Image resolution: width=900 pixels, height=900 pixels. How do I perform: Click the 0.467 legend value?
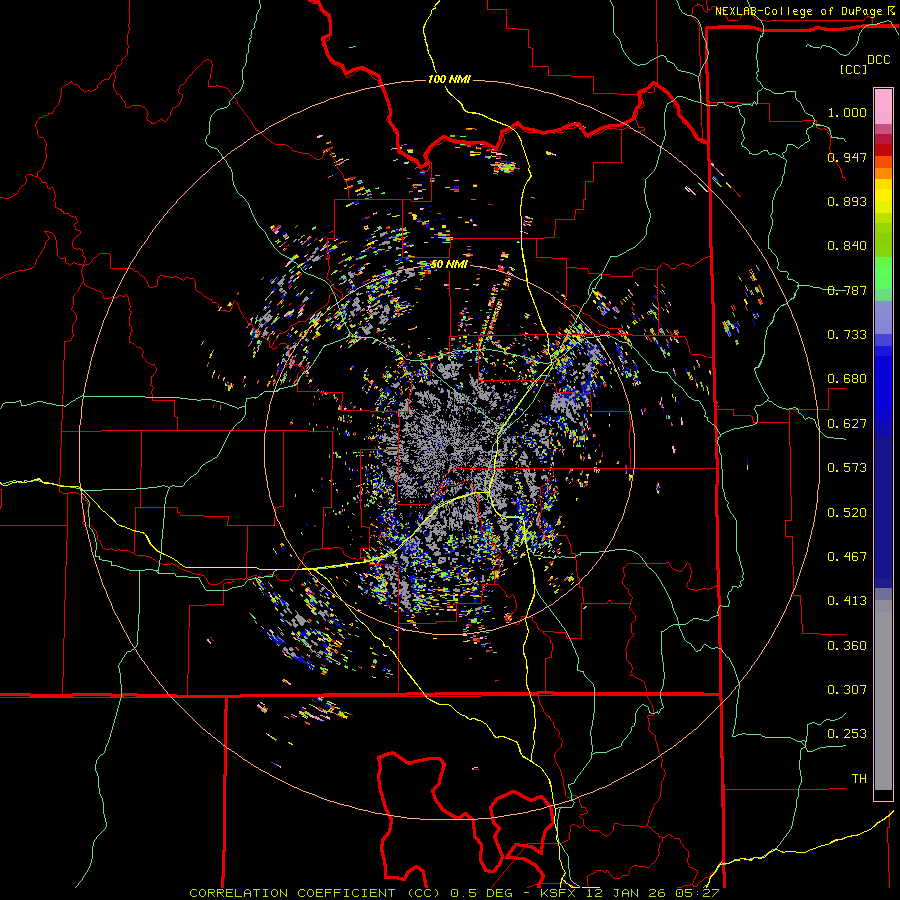tap(847, 557)
